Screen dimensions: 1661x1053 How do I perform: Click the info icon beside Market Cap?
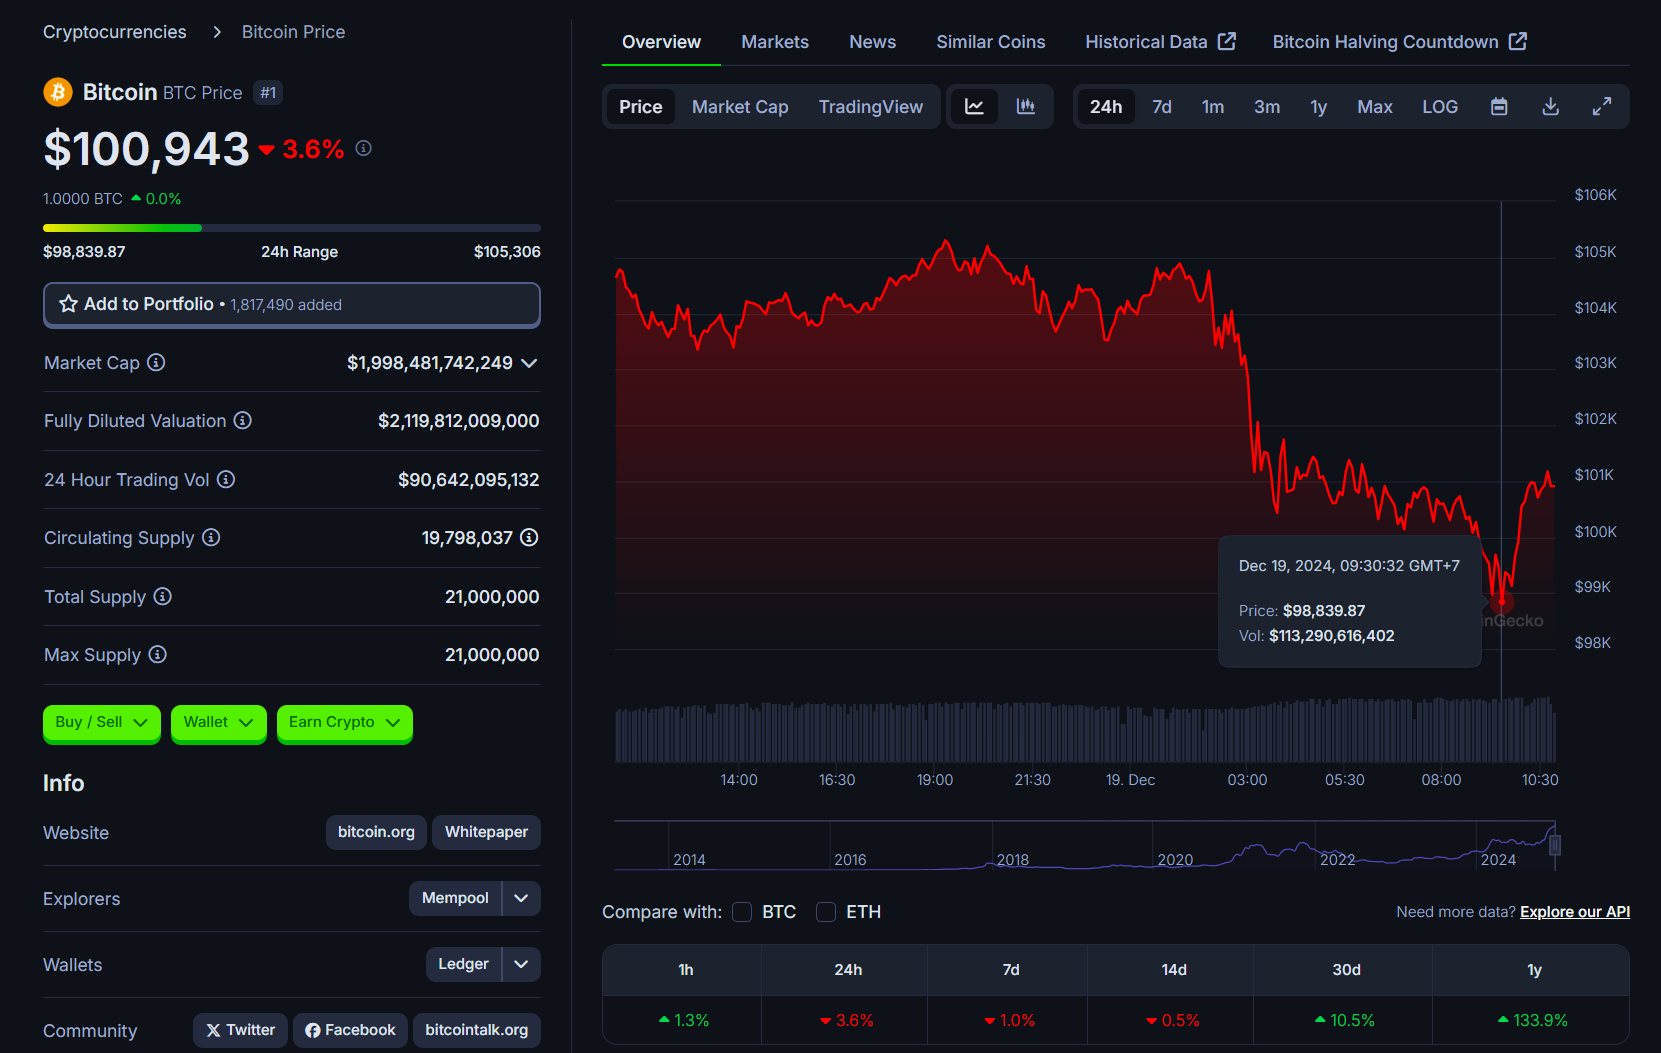click(156, 363)
